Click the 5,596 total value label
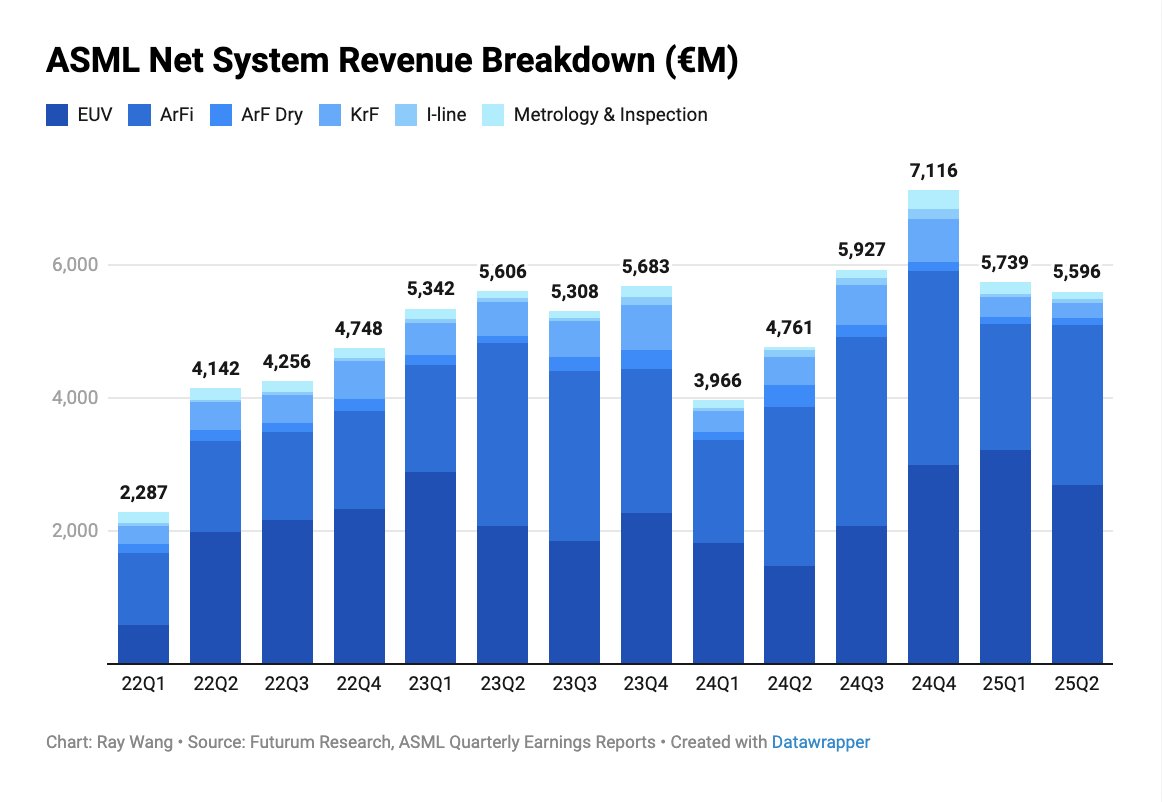 [x=1077, y=272]
